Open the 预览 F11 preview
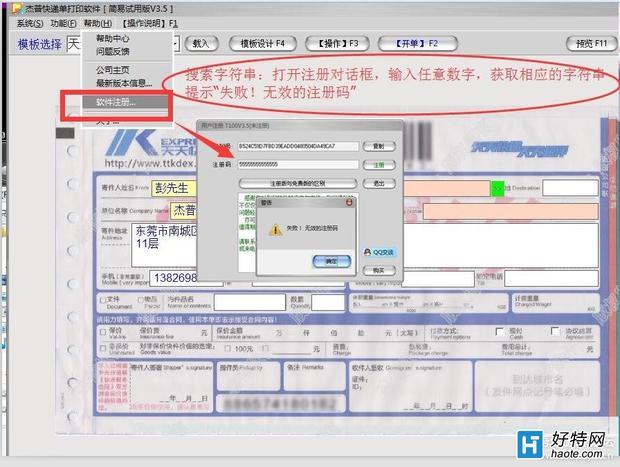 591,43
